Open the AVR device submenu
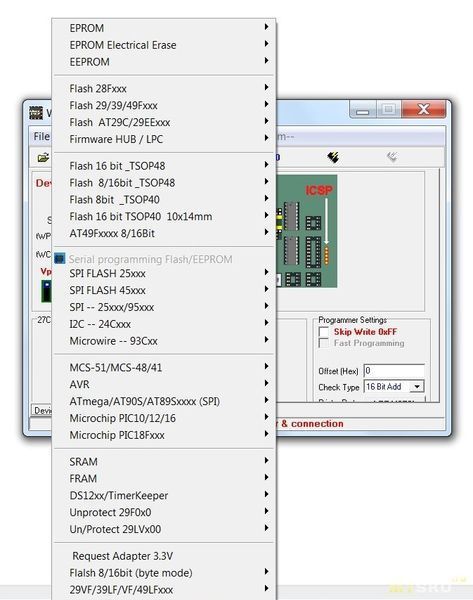This screenshot has width=473, height=600. (164, 384)
